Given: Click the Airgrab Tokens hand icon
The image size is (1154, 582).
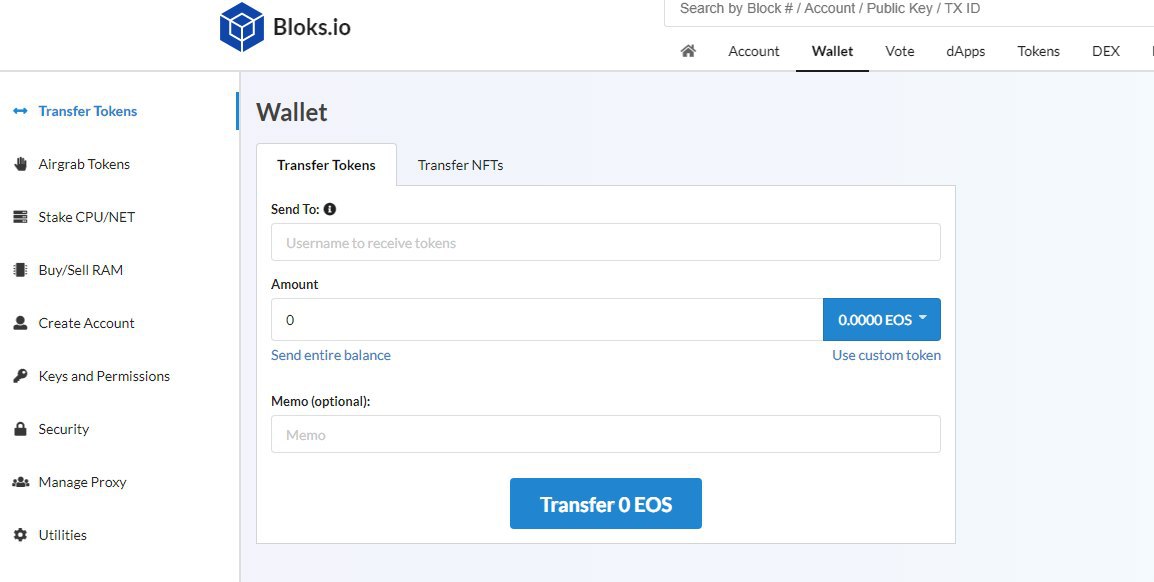Looking at the screenshot, I should (21, 164).
